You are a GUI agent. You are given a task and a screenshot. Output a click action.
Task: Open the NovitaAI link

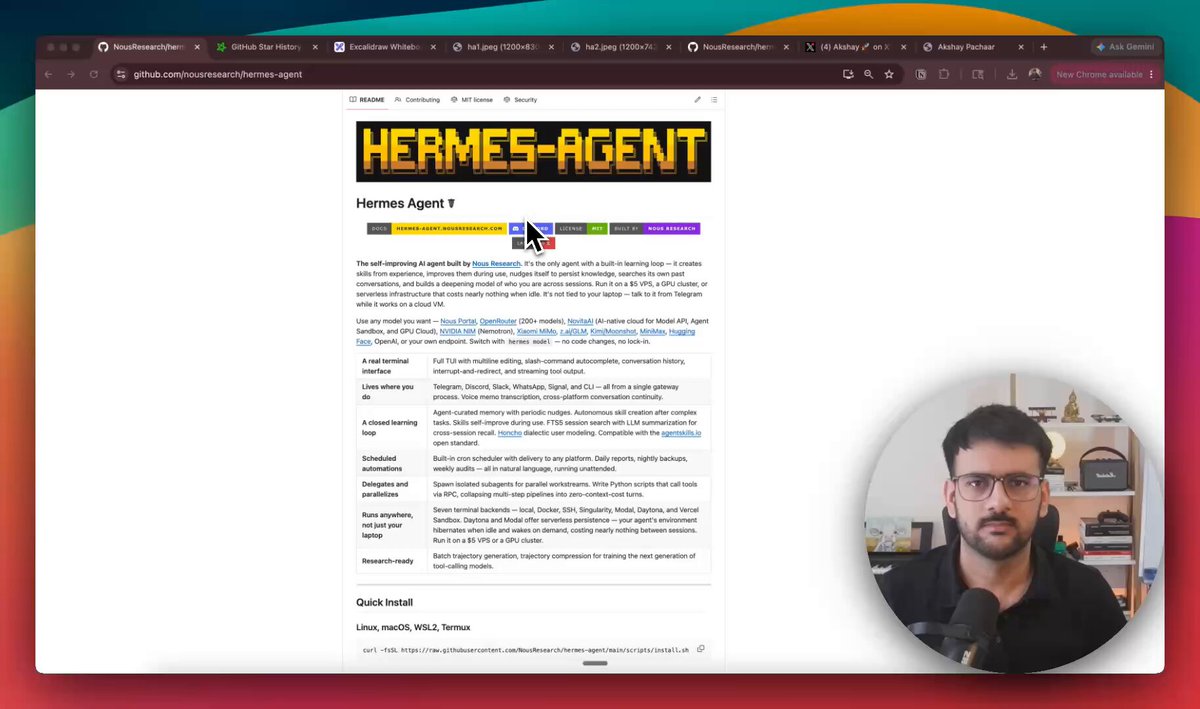click(x=580, y=321)
